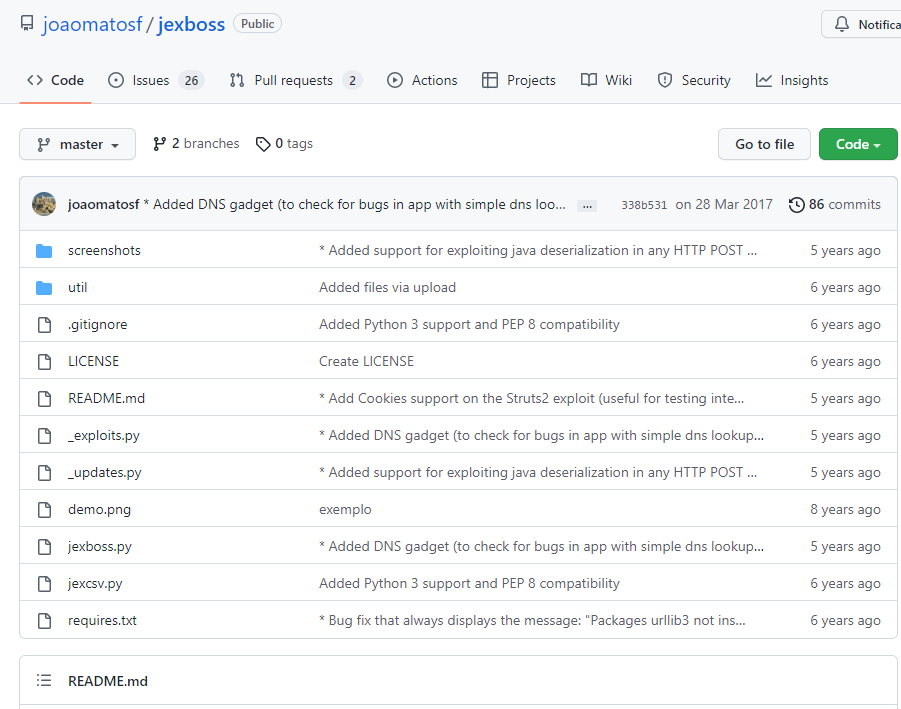901x709 pixels.
Task: Open the 'exemplo' commit message
Action: 345,510
